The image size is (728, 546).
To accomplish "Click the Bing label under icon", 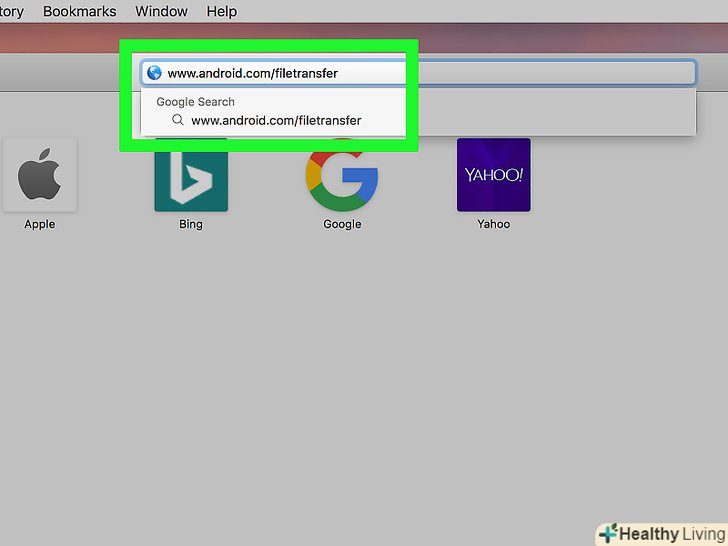I will (x=191, y=224).
